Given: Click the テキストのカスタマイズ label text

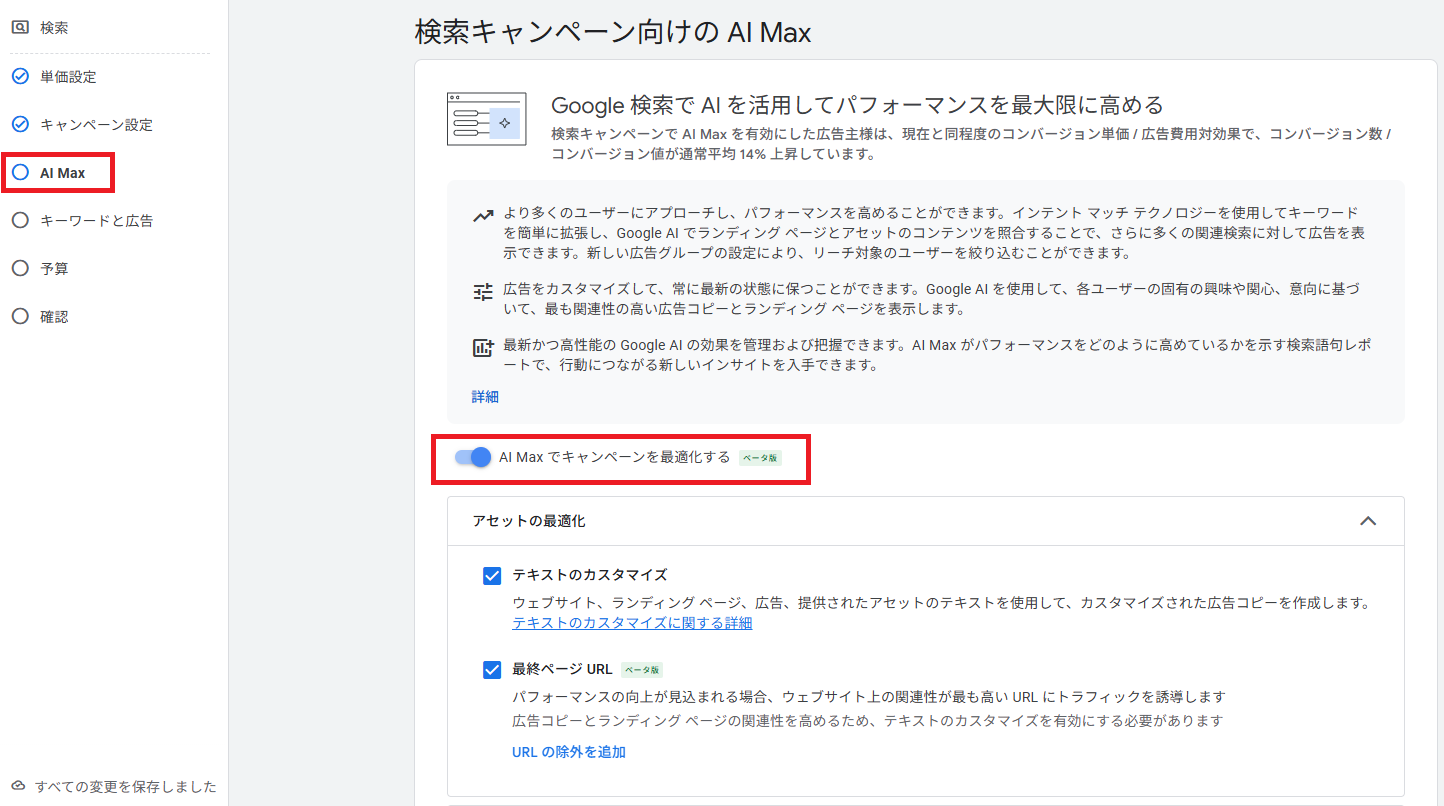Looking at the screenshot, I should (589, 575).
